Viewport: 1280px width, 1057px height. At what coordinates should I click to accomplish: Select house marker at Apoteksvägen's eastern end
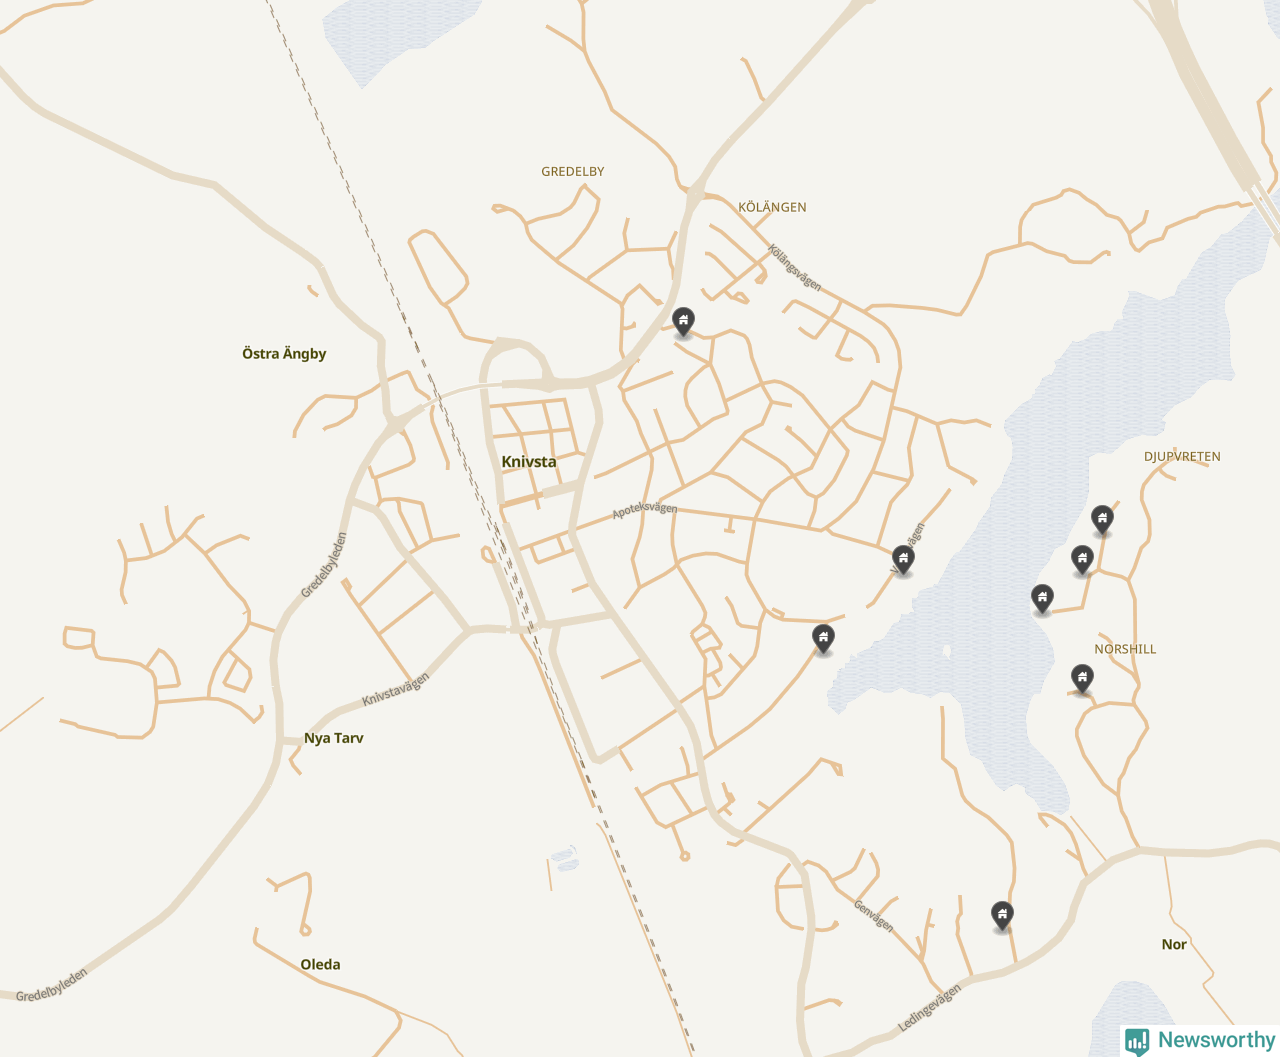coord(903,559)
